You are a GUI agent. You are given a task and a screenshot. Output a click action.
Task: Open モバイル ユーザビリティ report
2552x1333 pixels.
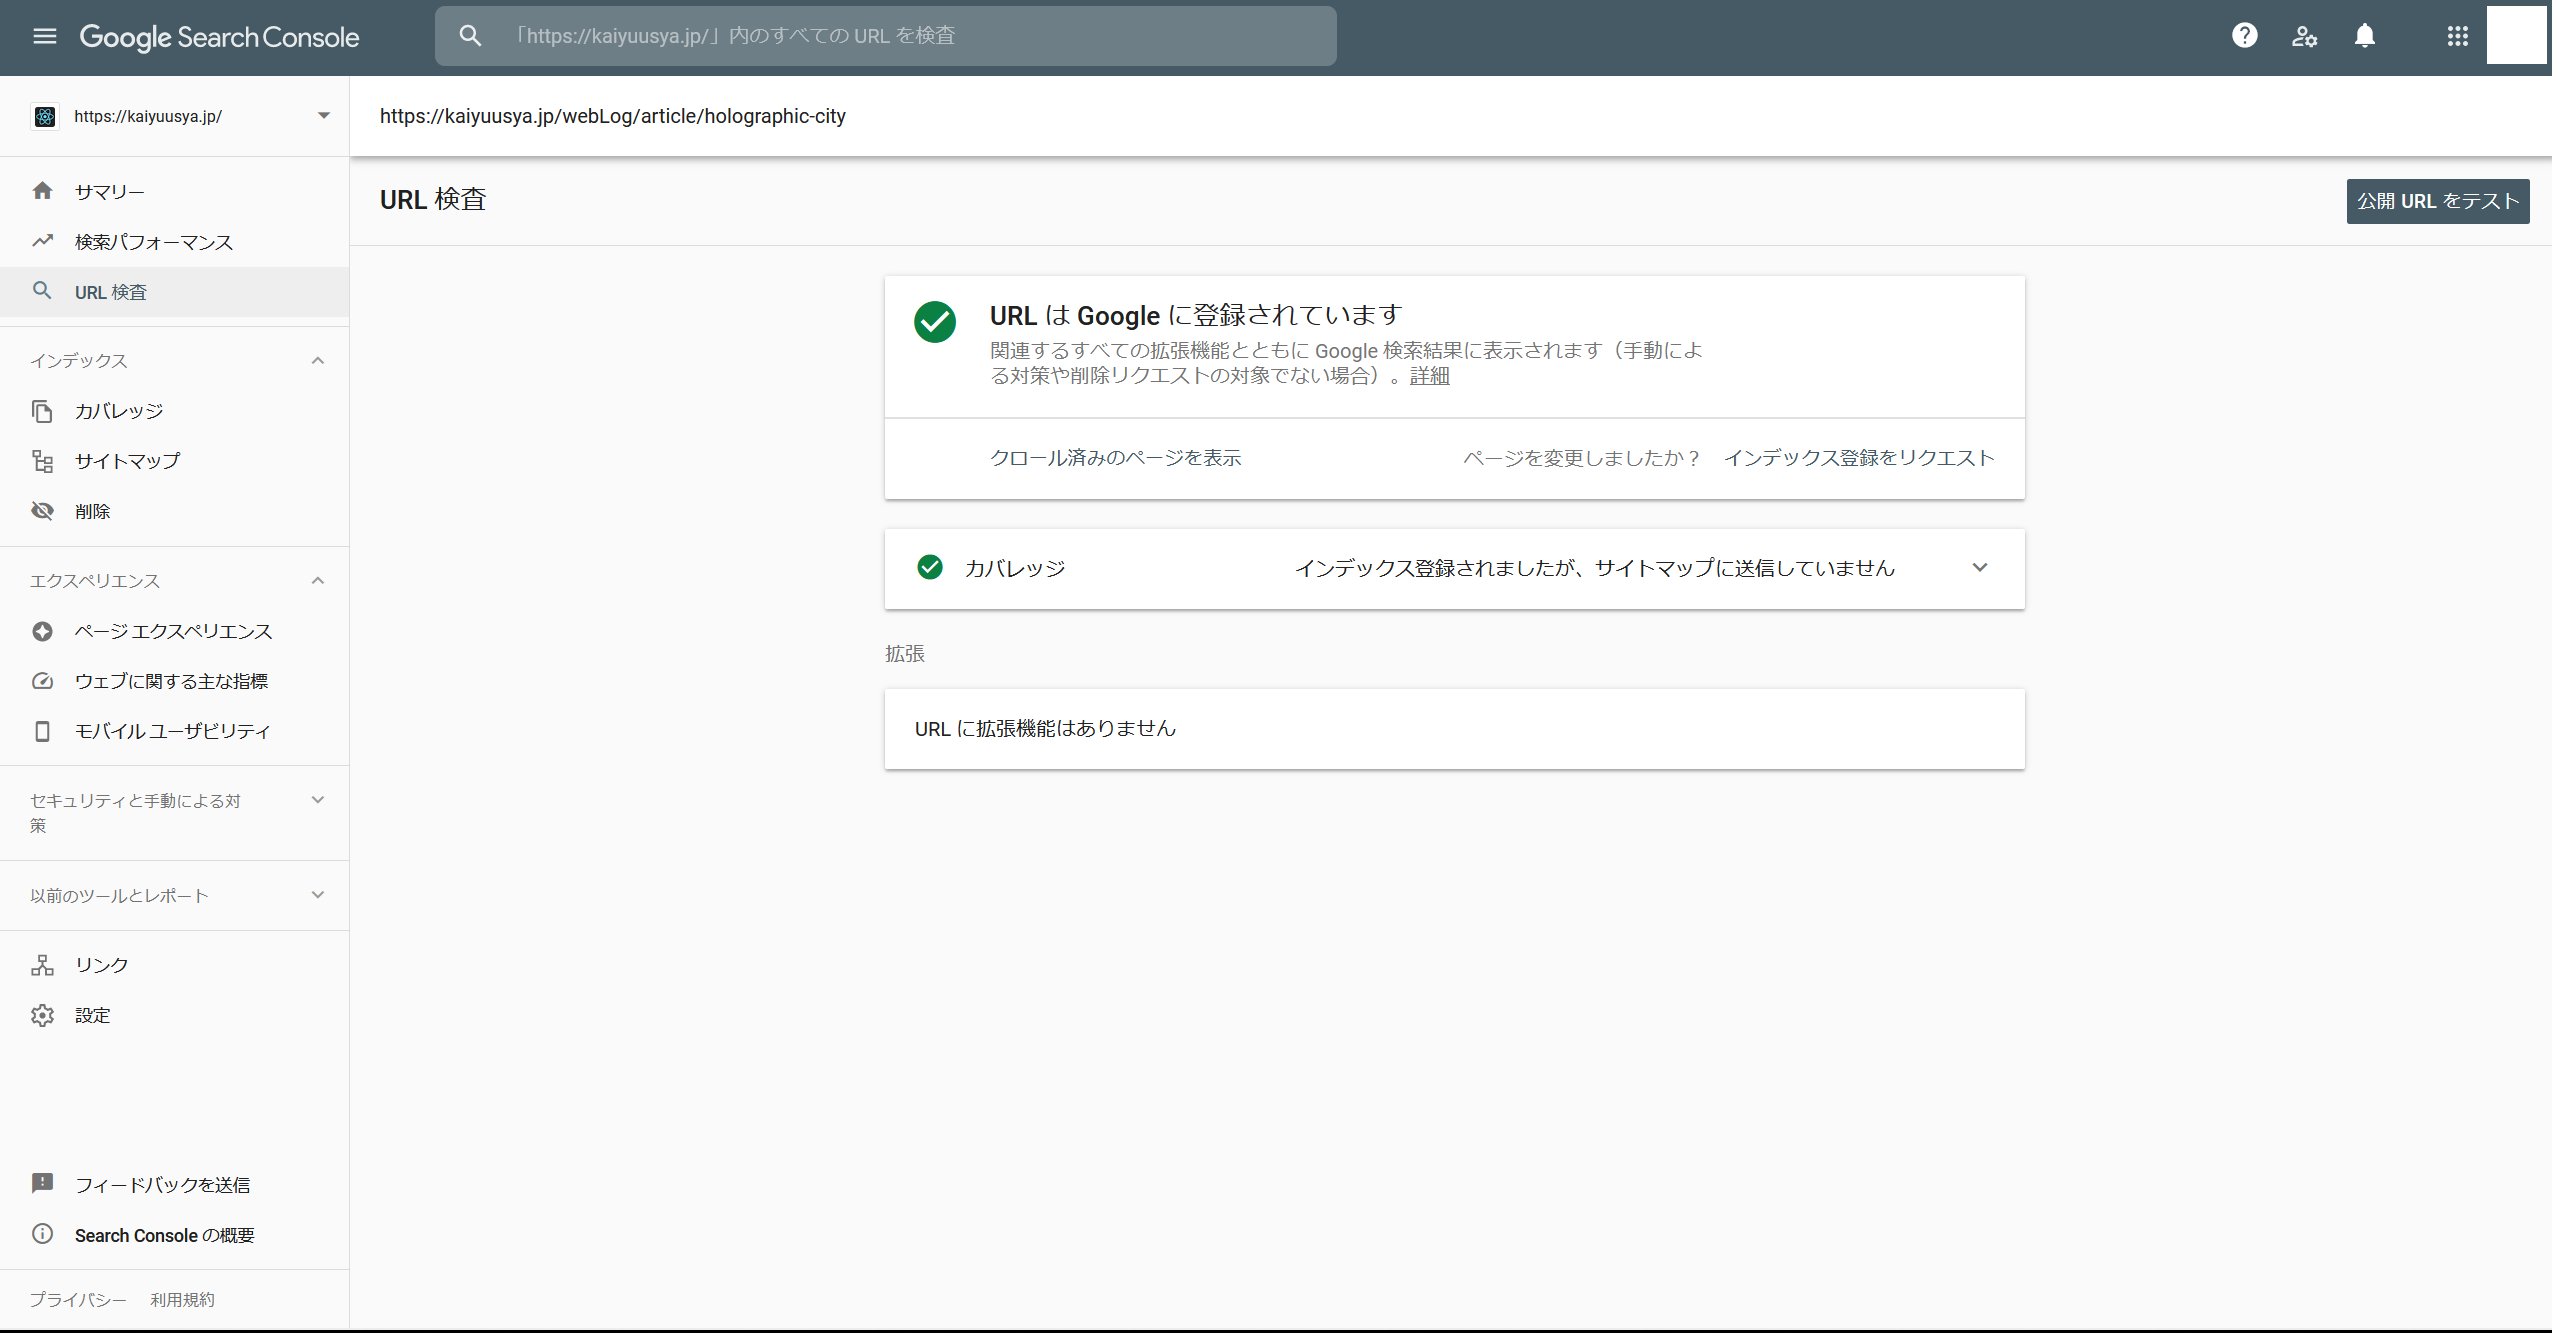[175, 731]
